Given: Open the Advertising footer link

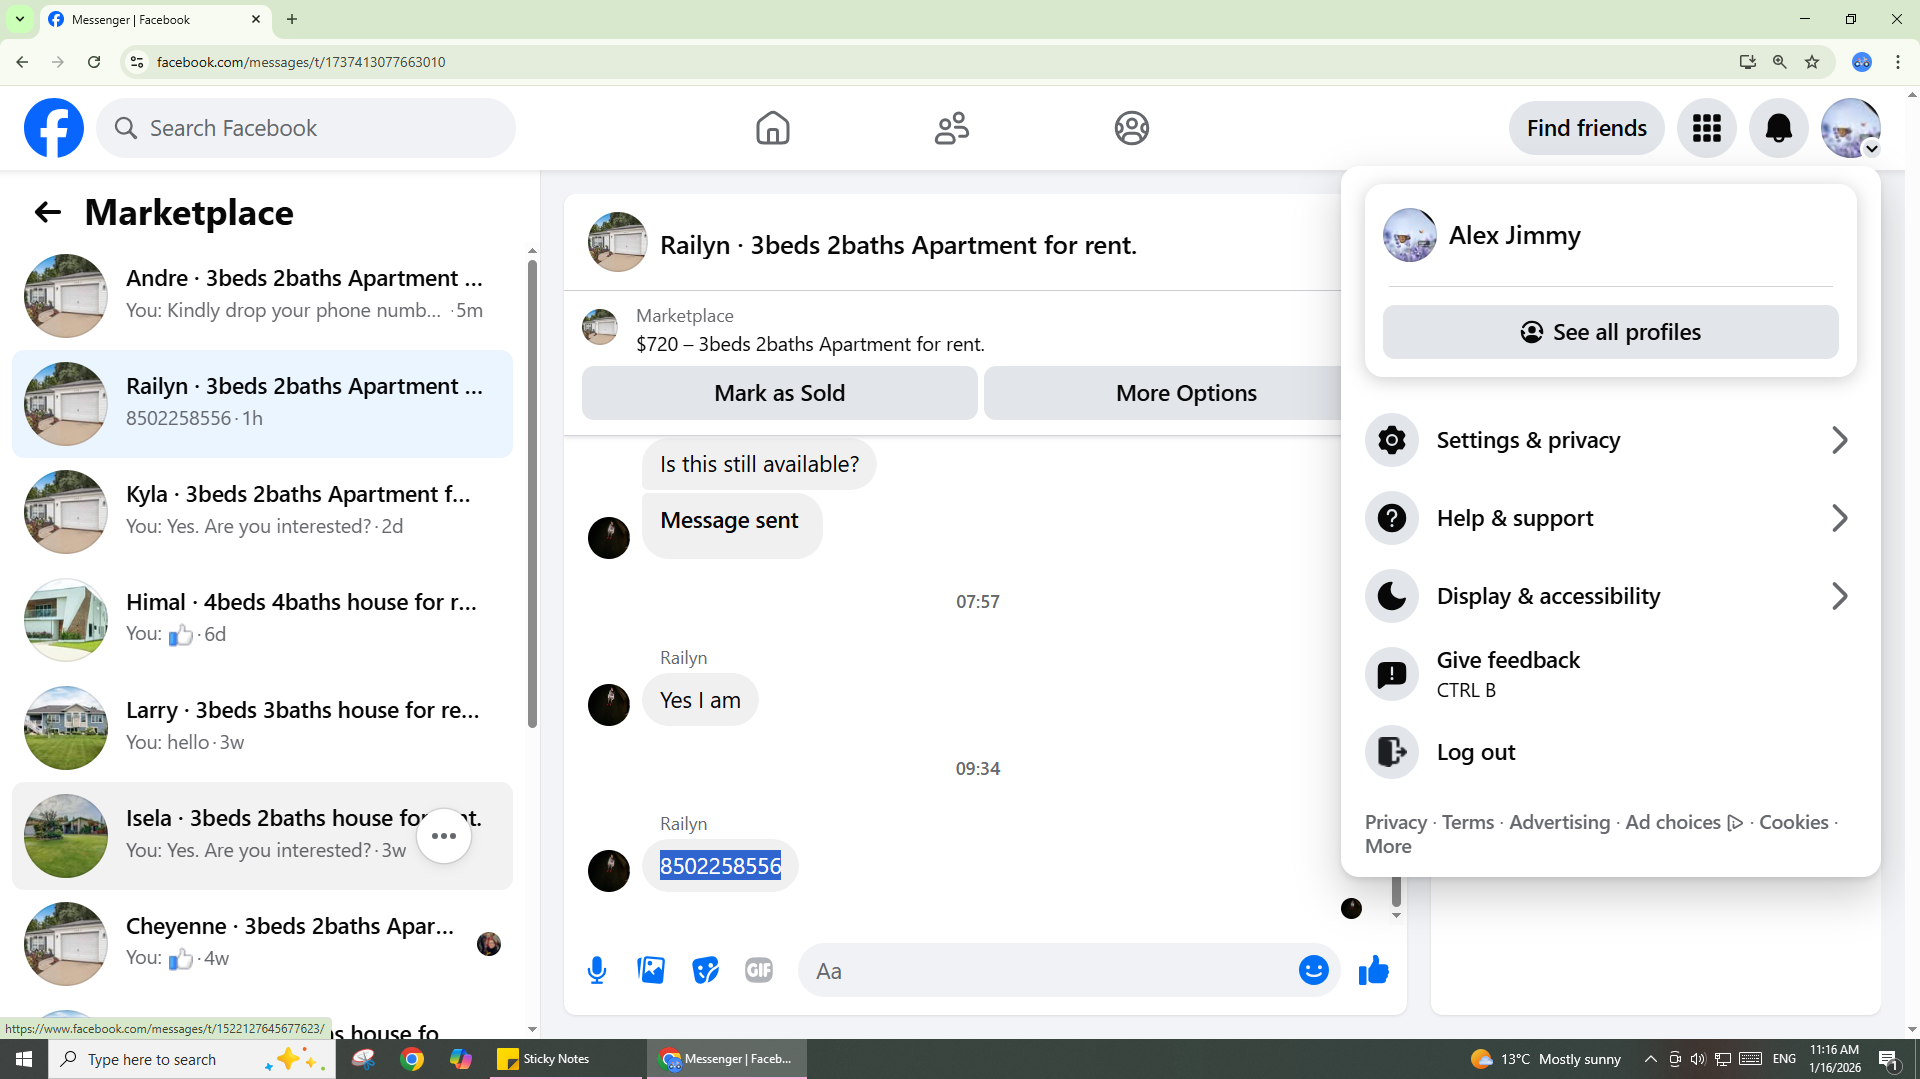Looking at the screenshot, I should click(1559, 822).
